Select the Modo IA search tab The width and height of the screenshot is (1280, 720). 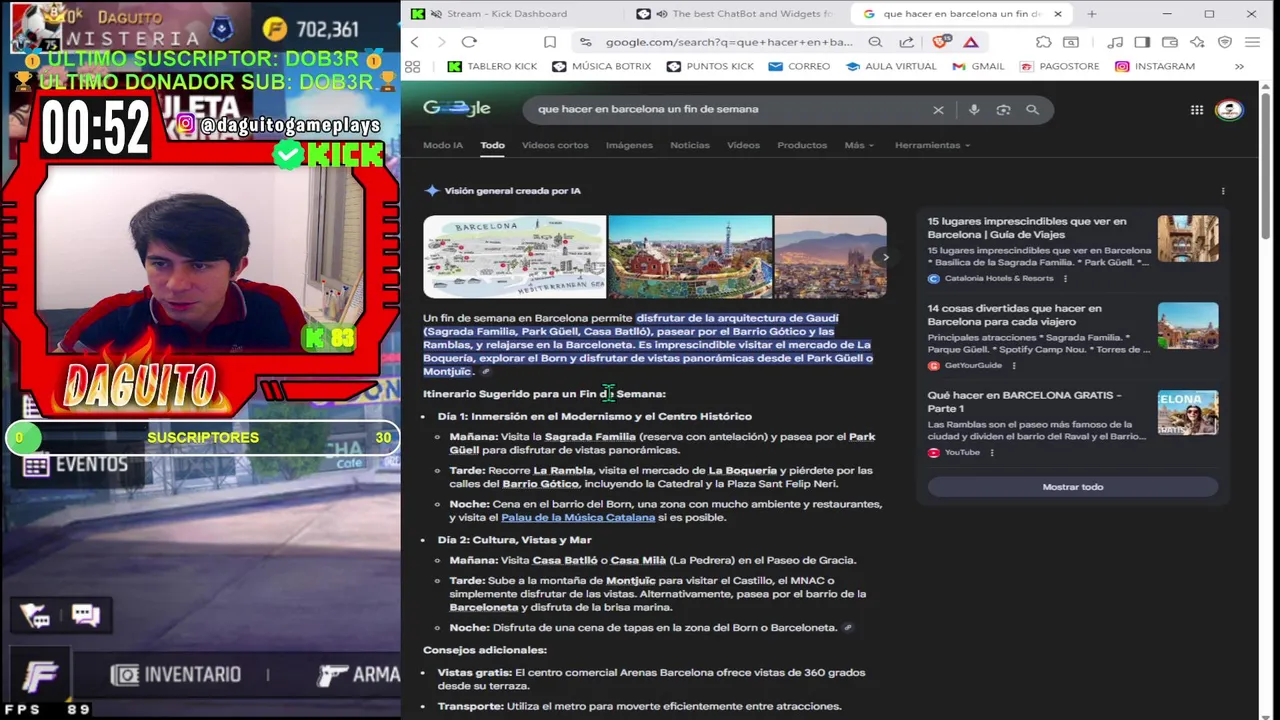pos(443,145)
